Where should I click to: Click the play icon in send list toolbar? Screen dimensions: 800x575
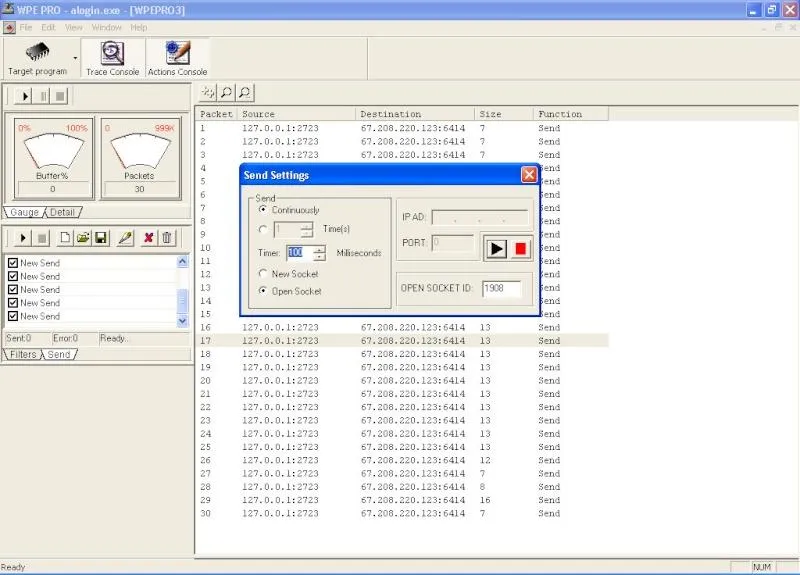[x=22, y=238]
